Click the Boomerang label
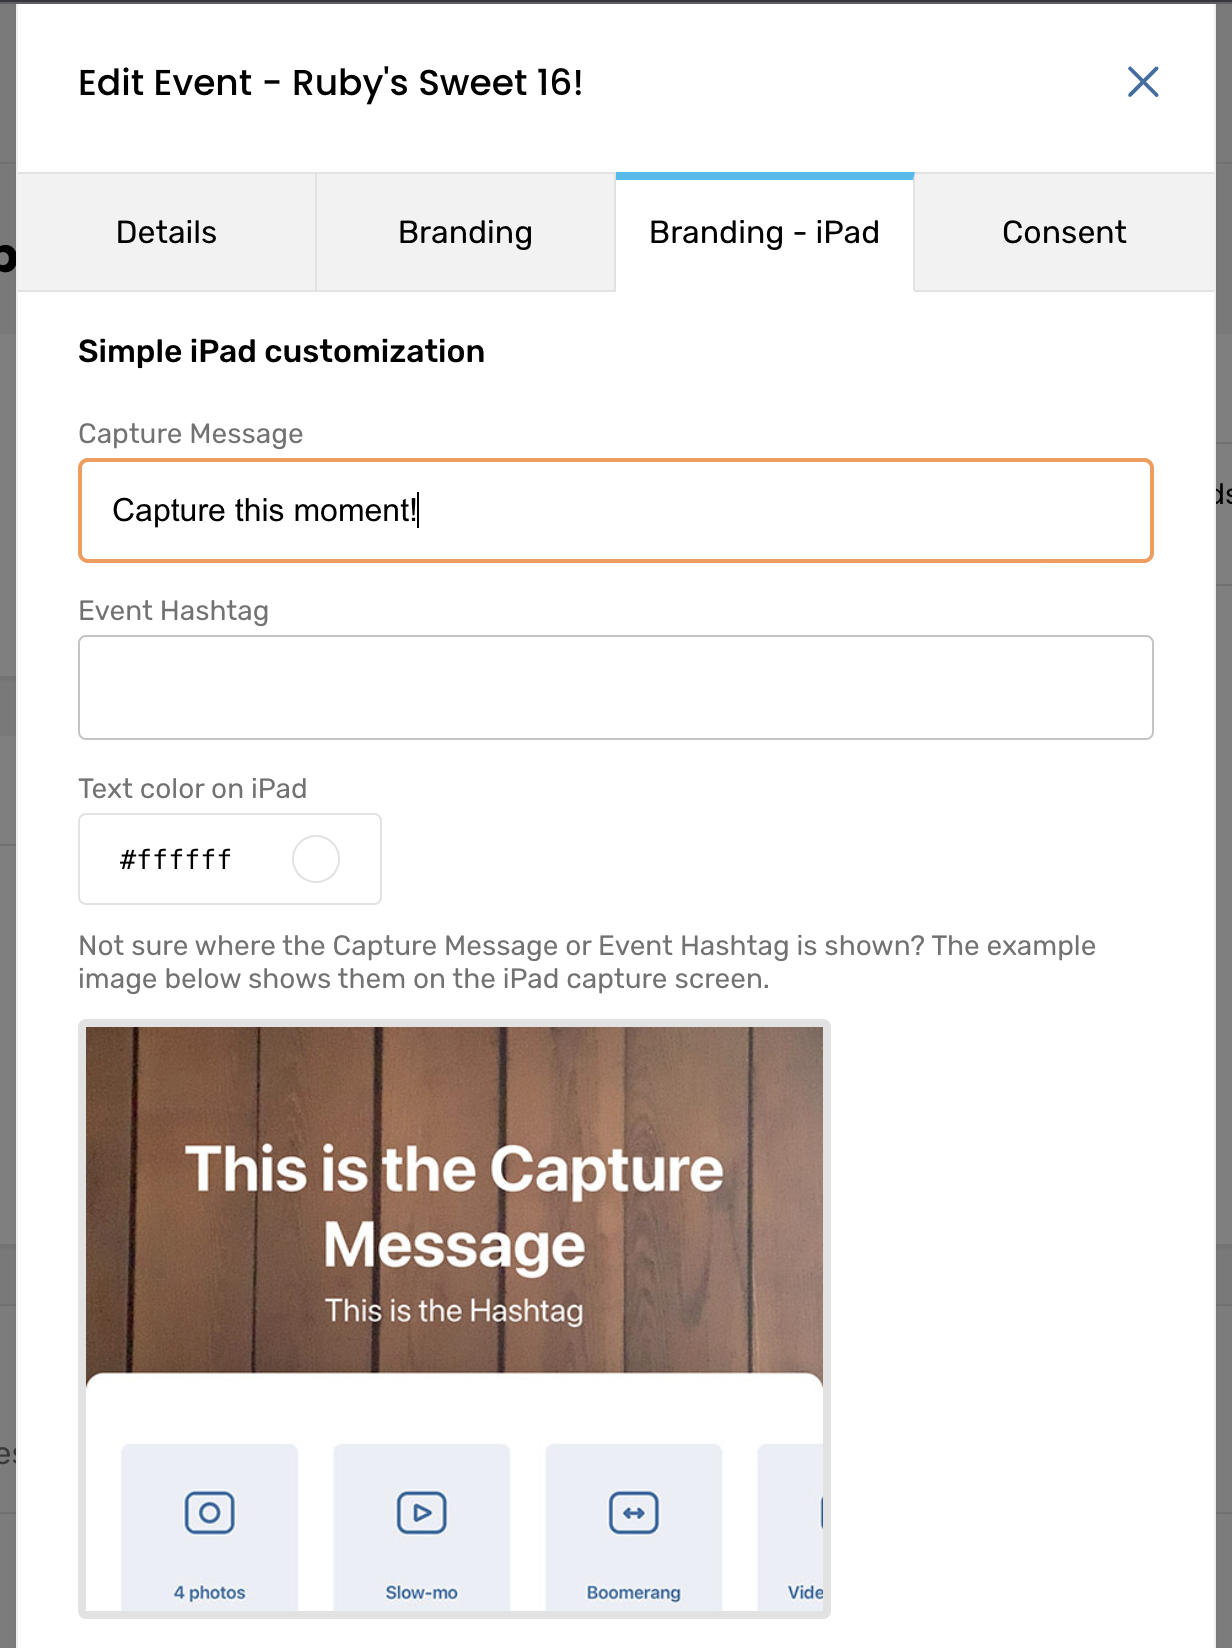This screenshot has width=1232, height=1648. tap(634, 1592)
